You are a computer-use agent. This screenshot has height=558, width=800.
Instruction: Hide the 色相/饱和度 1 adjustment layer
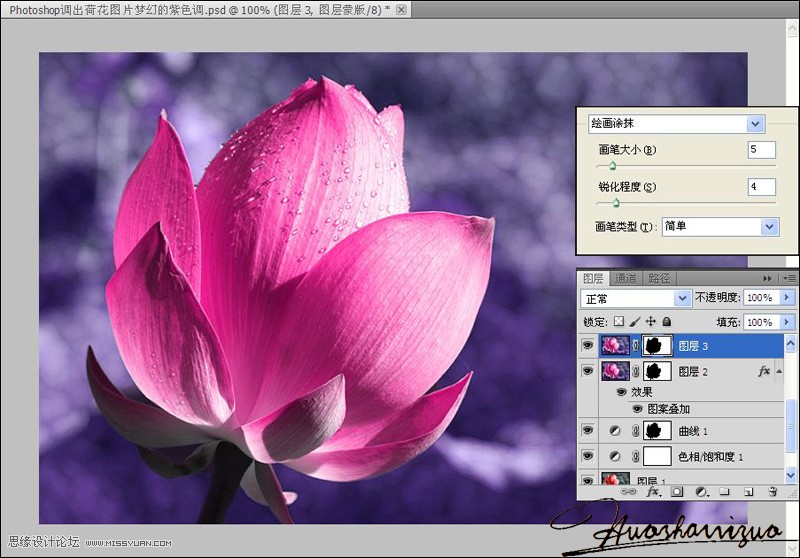(x=588, y=455)
